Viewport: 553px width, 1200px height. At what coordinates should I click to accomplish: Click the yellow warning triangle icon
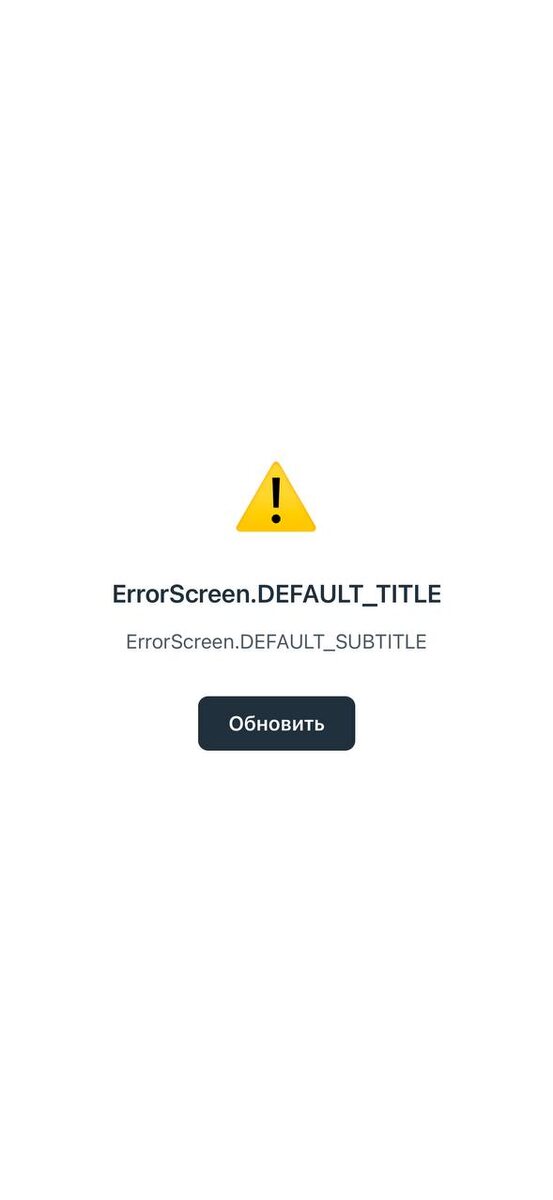[276, 497]
